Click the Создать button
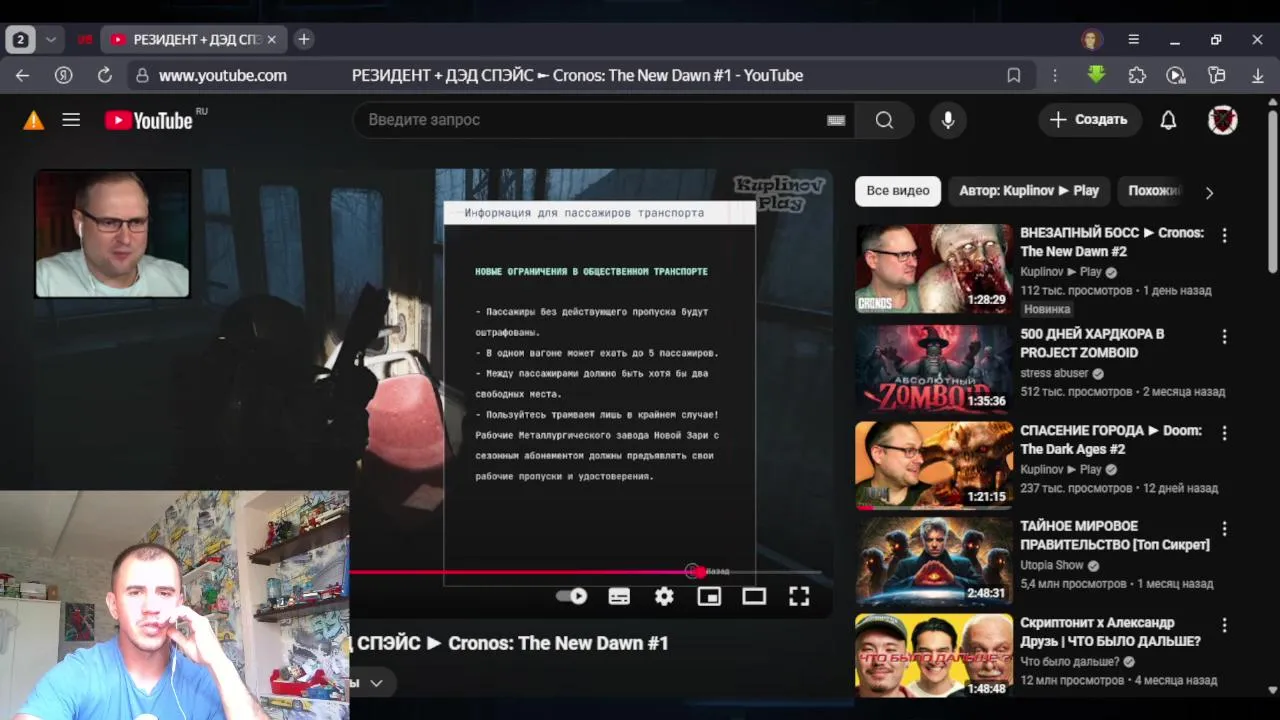1280x720 pixels. point(1090,120)
